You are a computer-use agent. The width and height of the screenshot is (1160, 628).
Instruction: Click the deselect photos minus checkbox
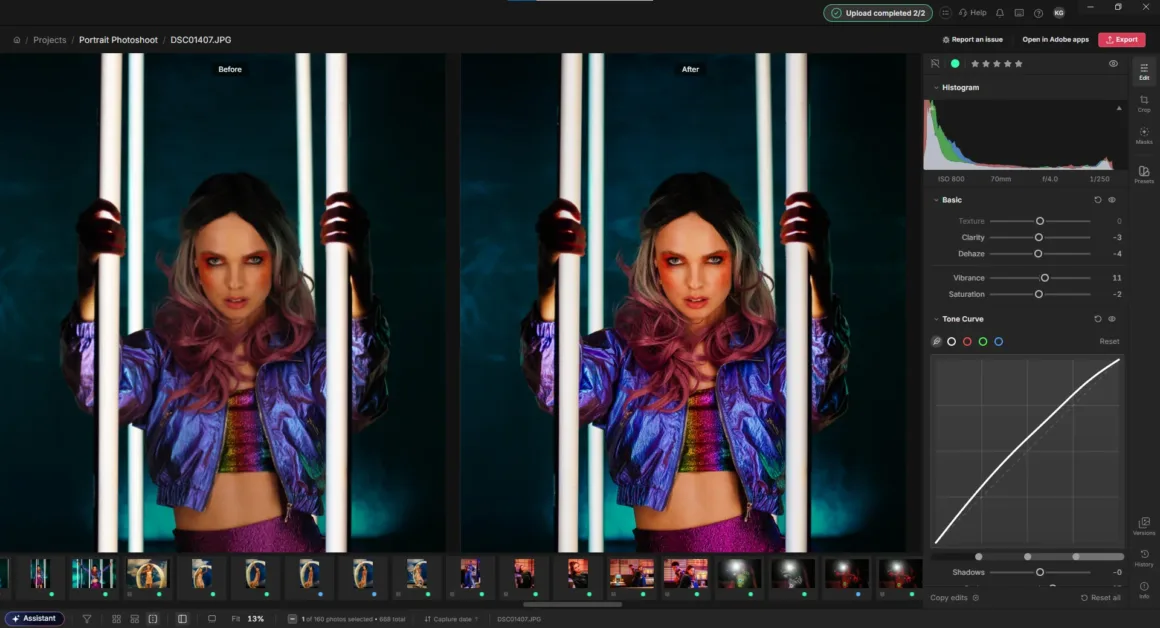[292, 618]
